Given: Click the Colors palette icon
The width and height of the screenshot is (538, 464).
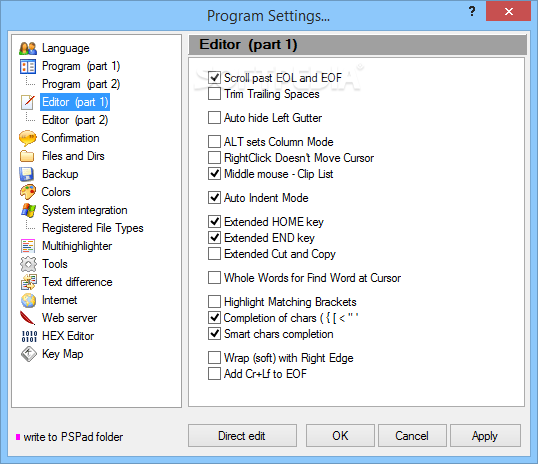Looking at the screenshot, I should tap(28, 192).
